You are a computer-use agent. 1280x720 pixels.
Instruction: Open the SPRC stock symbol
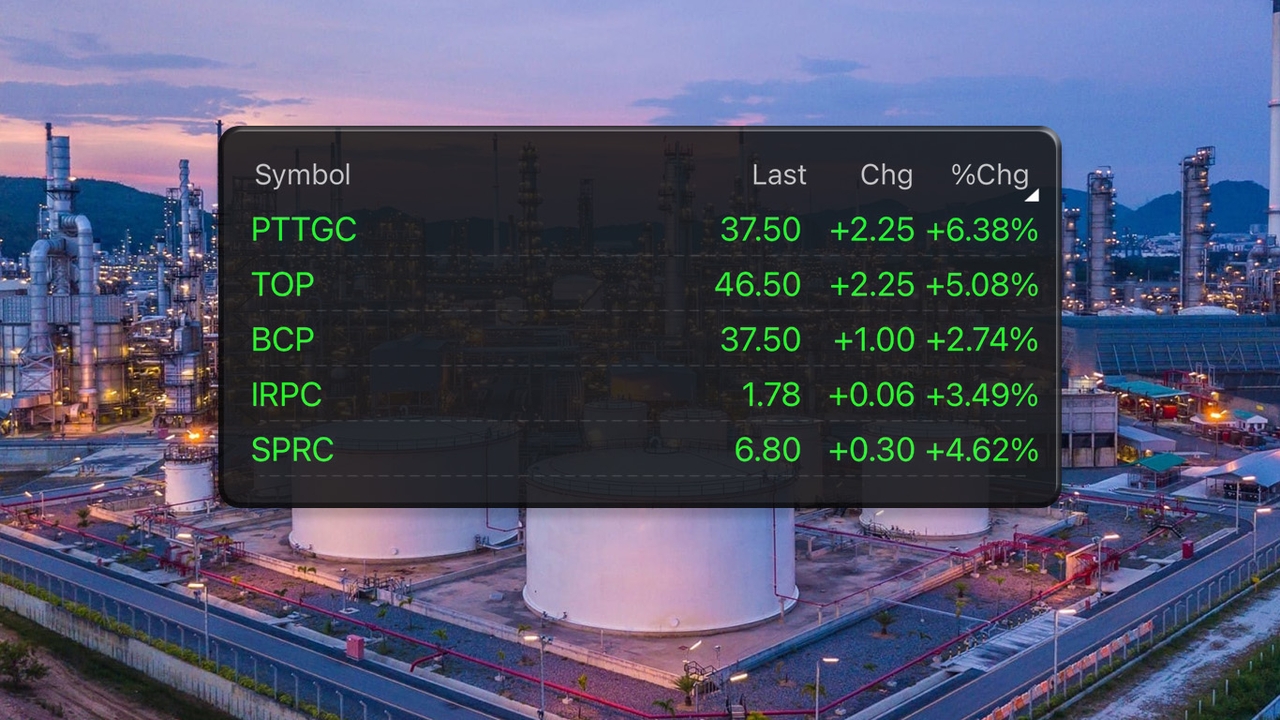tap(292, 450)
